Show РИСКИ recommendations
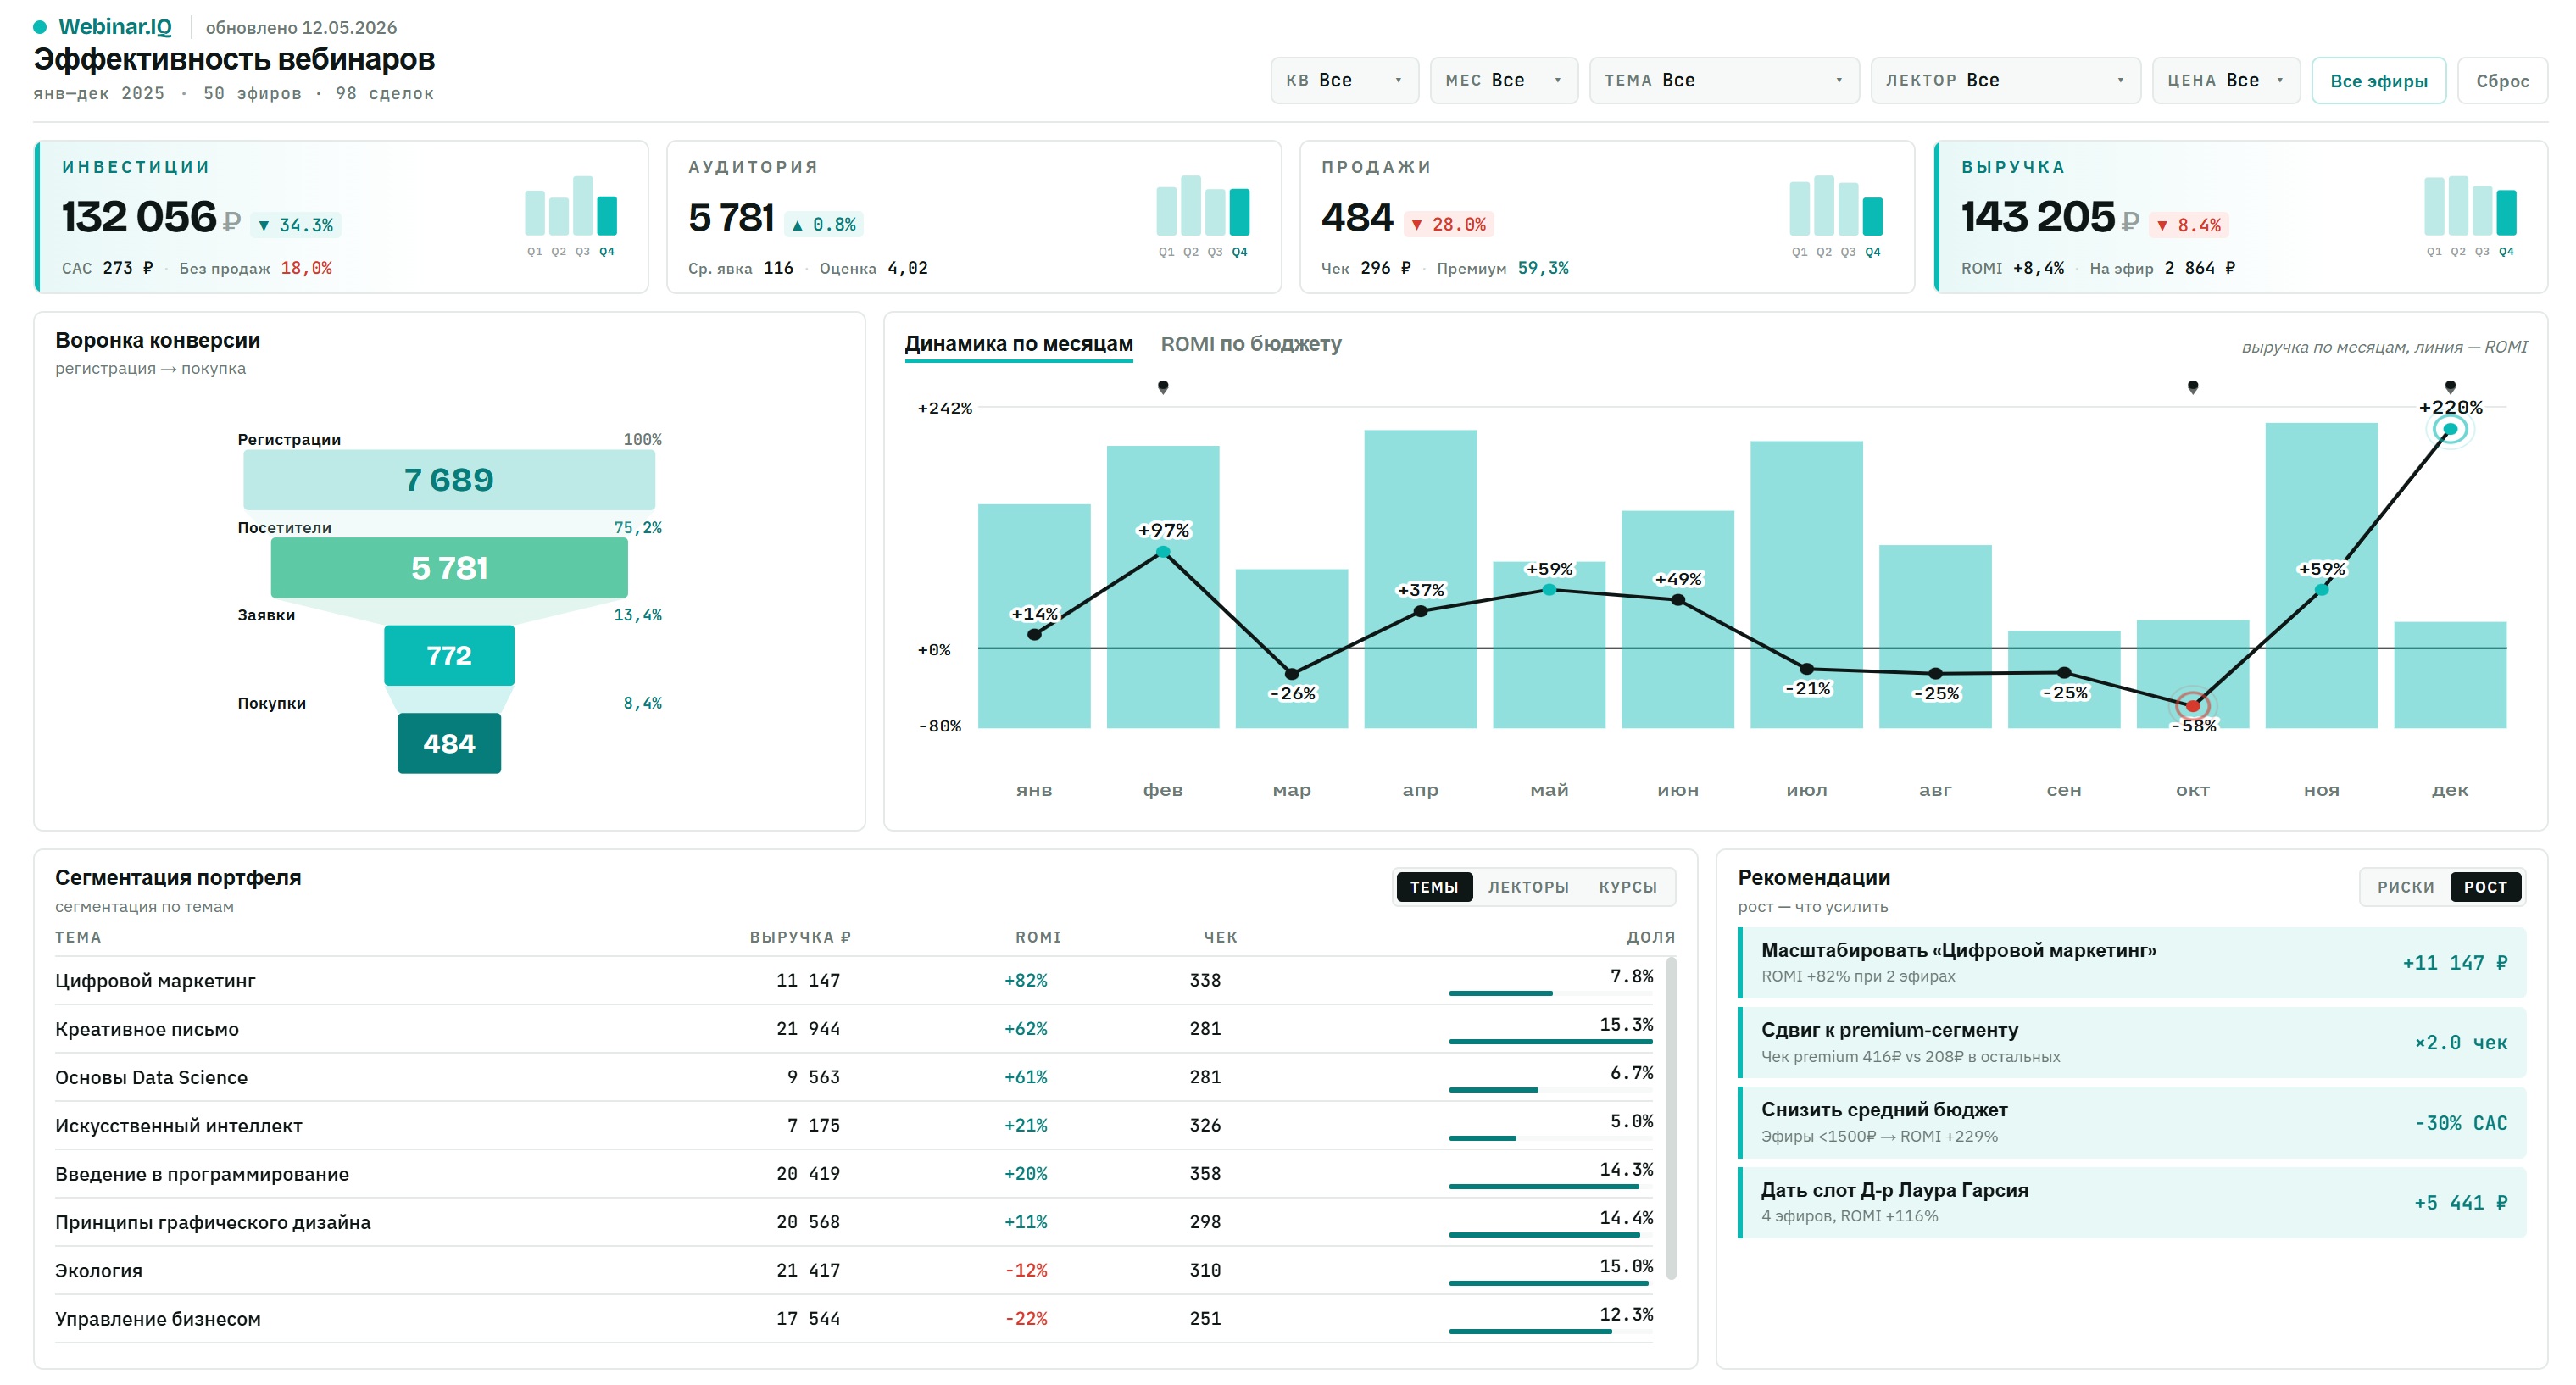The width and height of the screenshot is (2576, 1385). pyautogui.click(x=2405, y=887)
